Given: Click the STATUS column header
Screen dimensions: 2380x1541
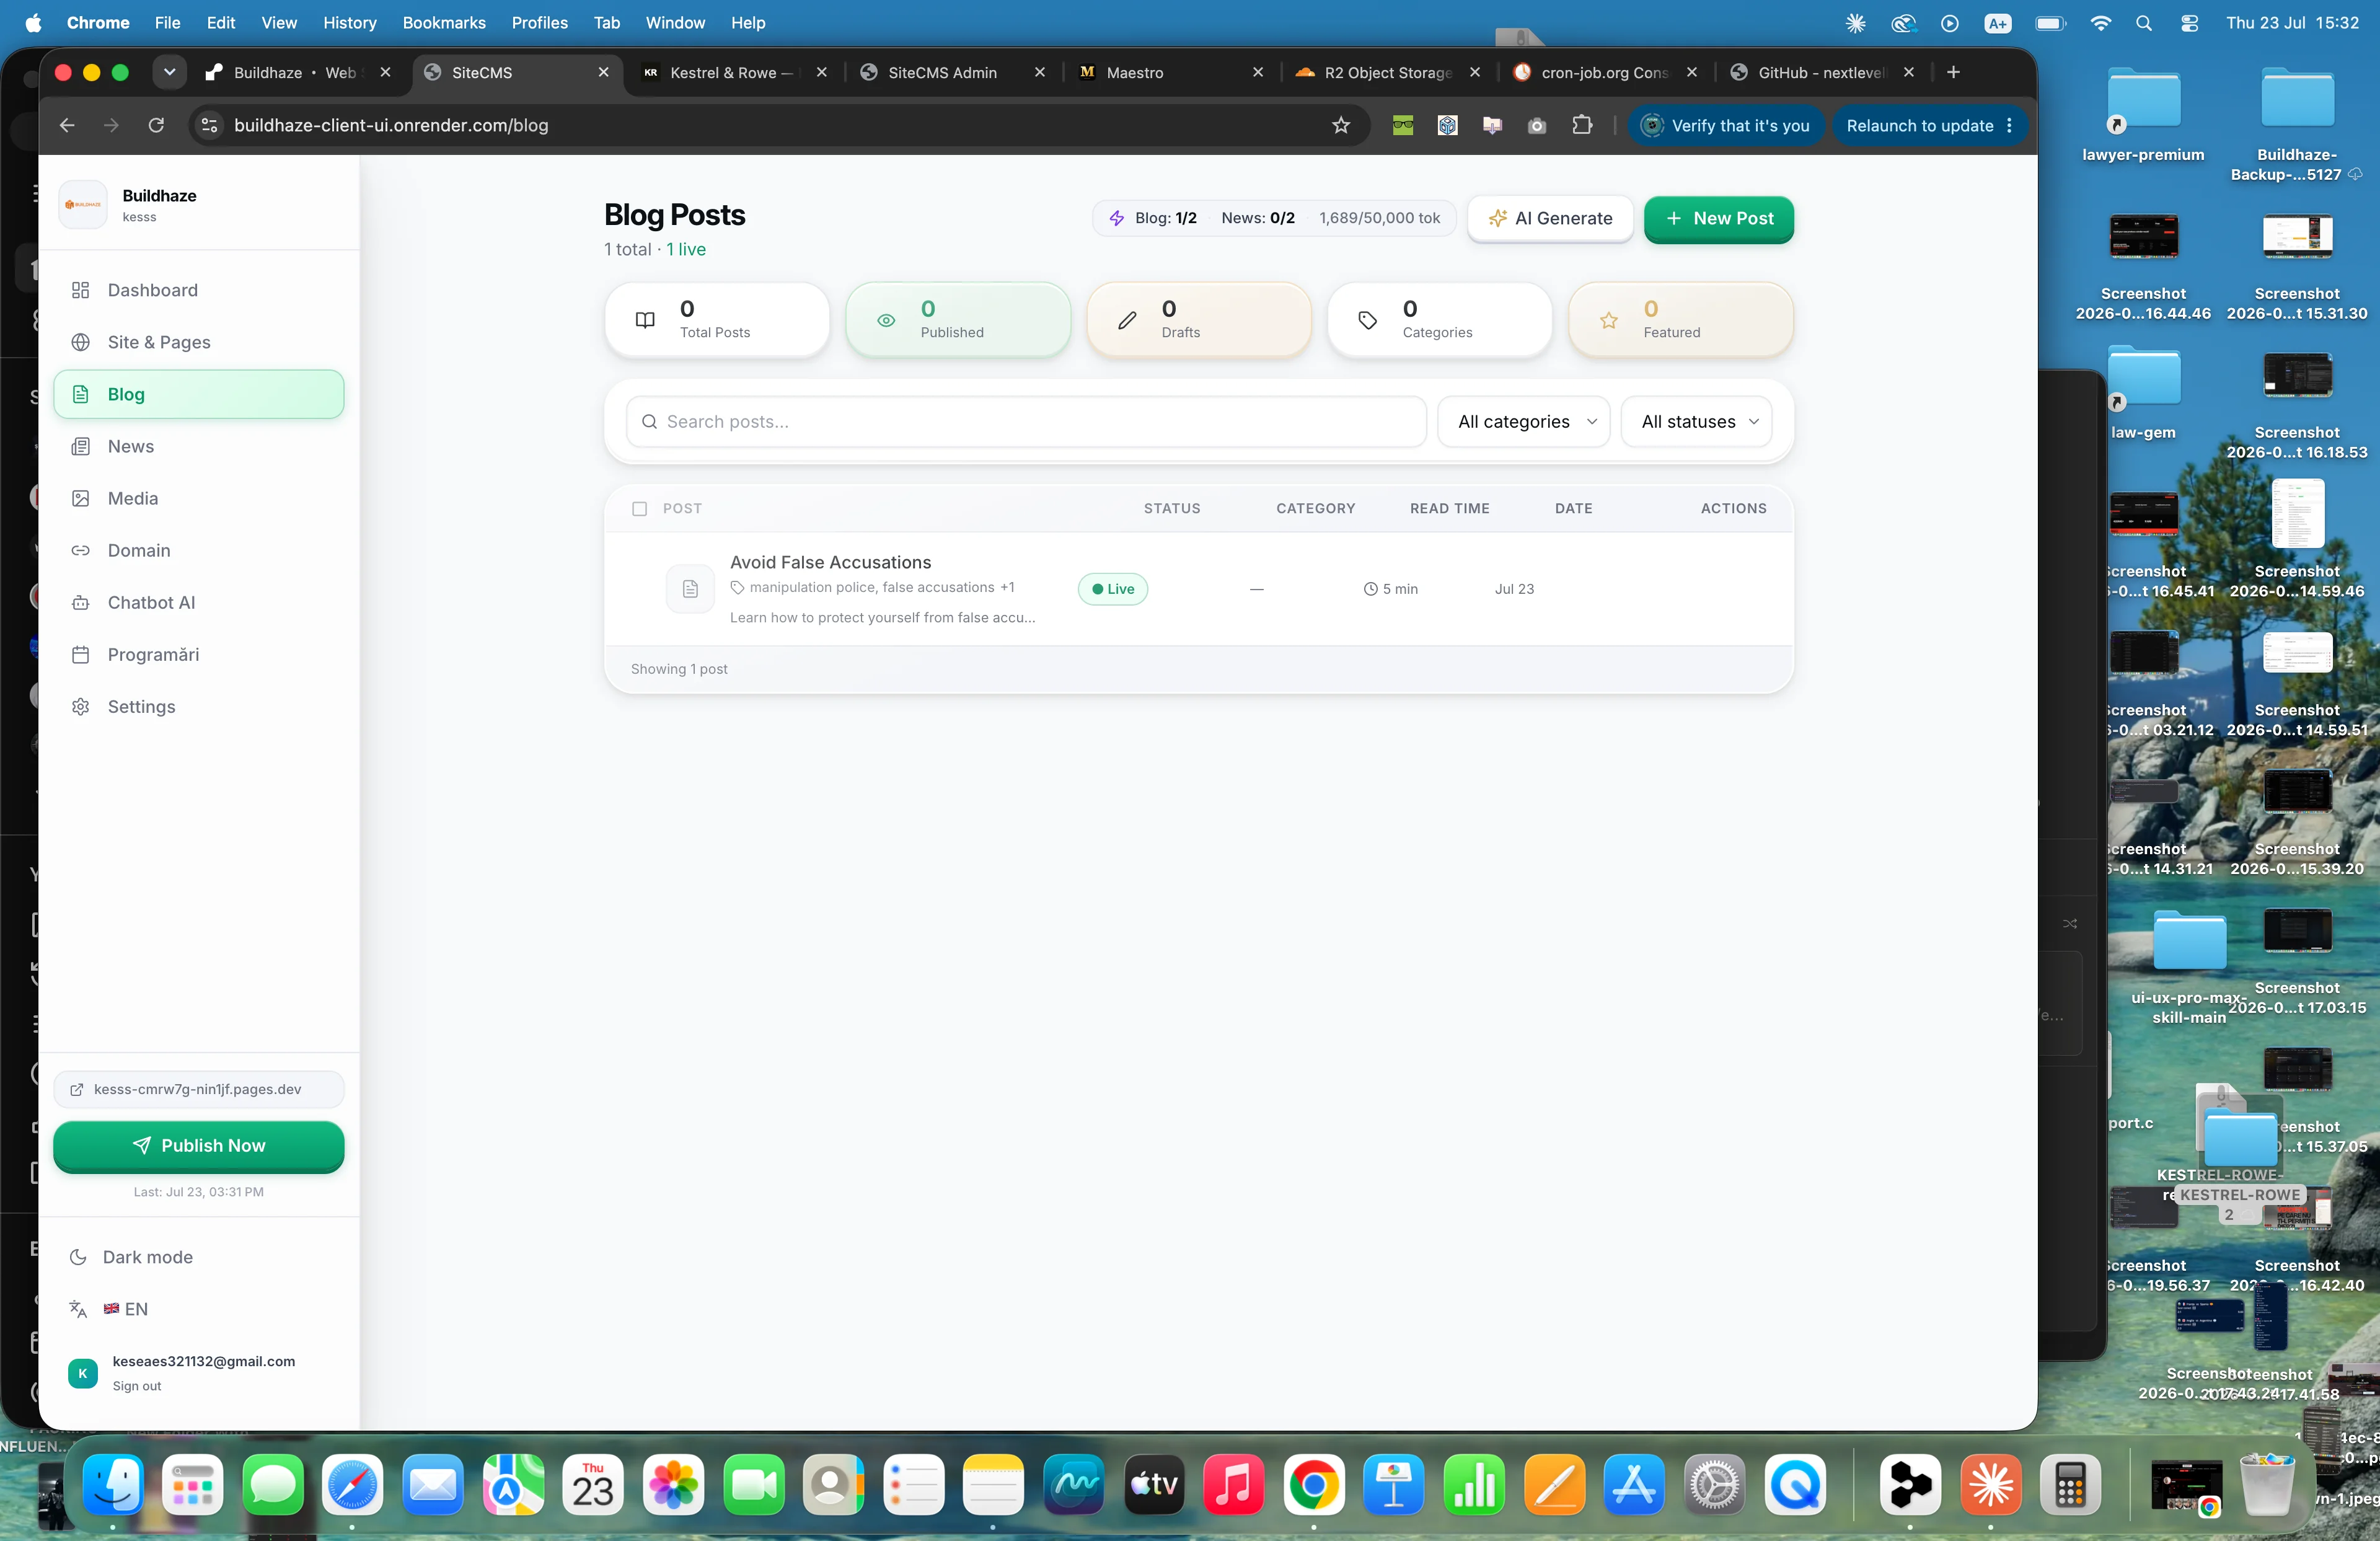Looking at the screenshot, I should [1171, 509].
